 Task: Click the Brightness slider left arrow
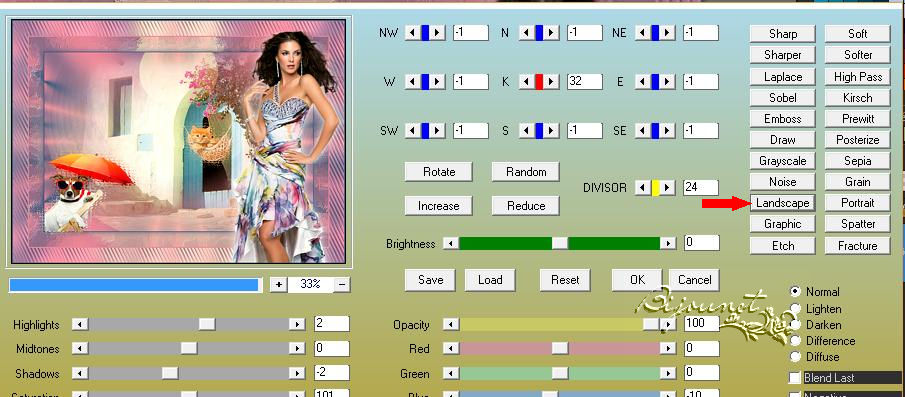[451, 244]
